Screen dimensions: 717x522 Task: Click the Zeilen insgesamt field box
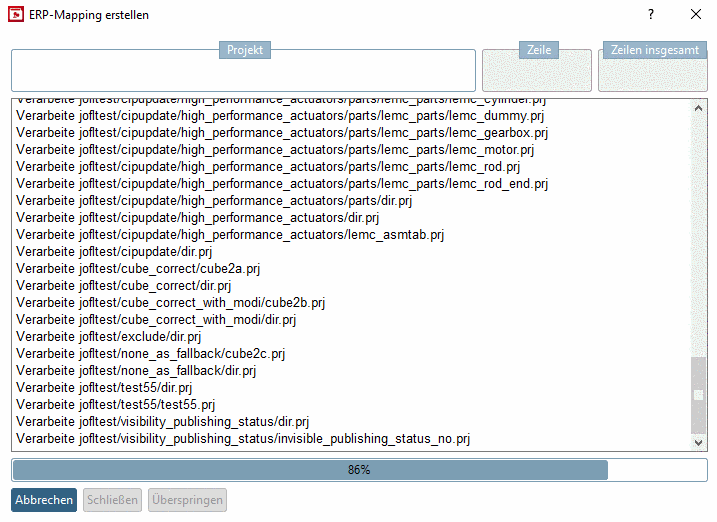tap(652, 72)
